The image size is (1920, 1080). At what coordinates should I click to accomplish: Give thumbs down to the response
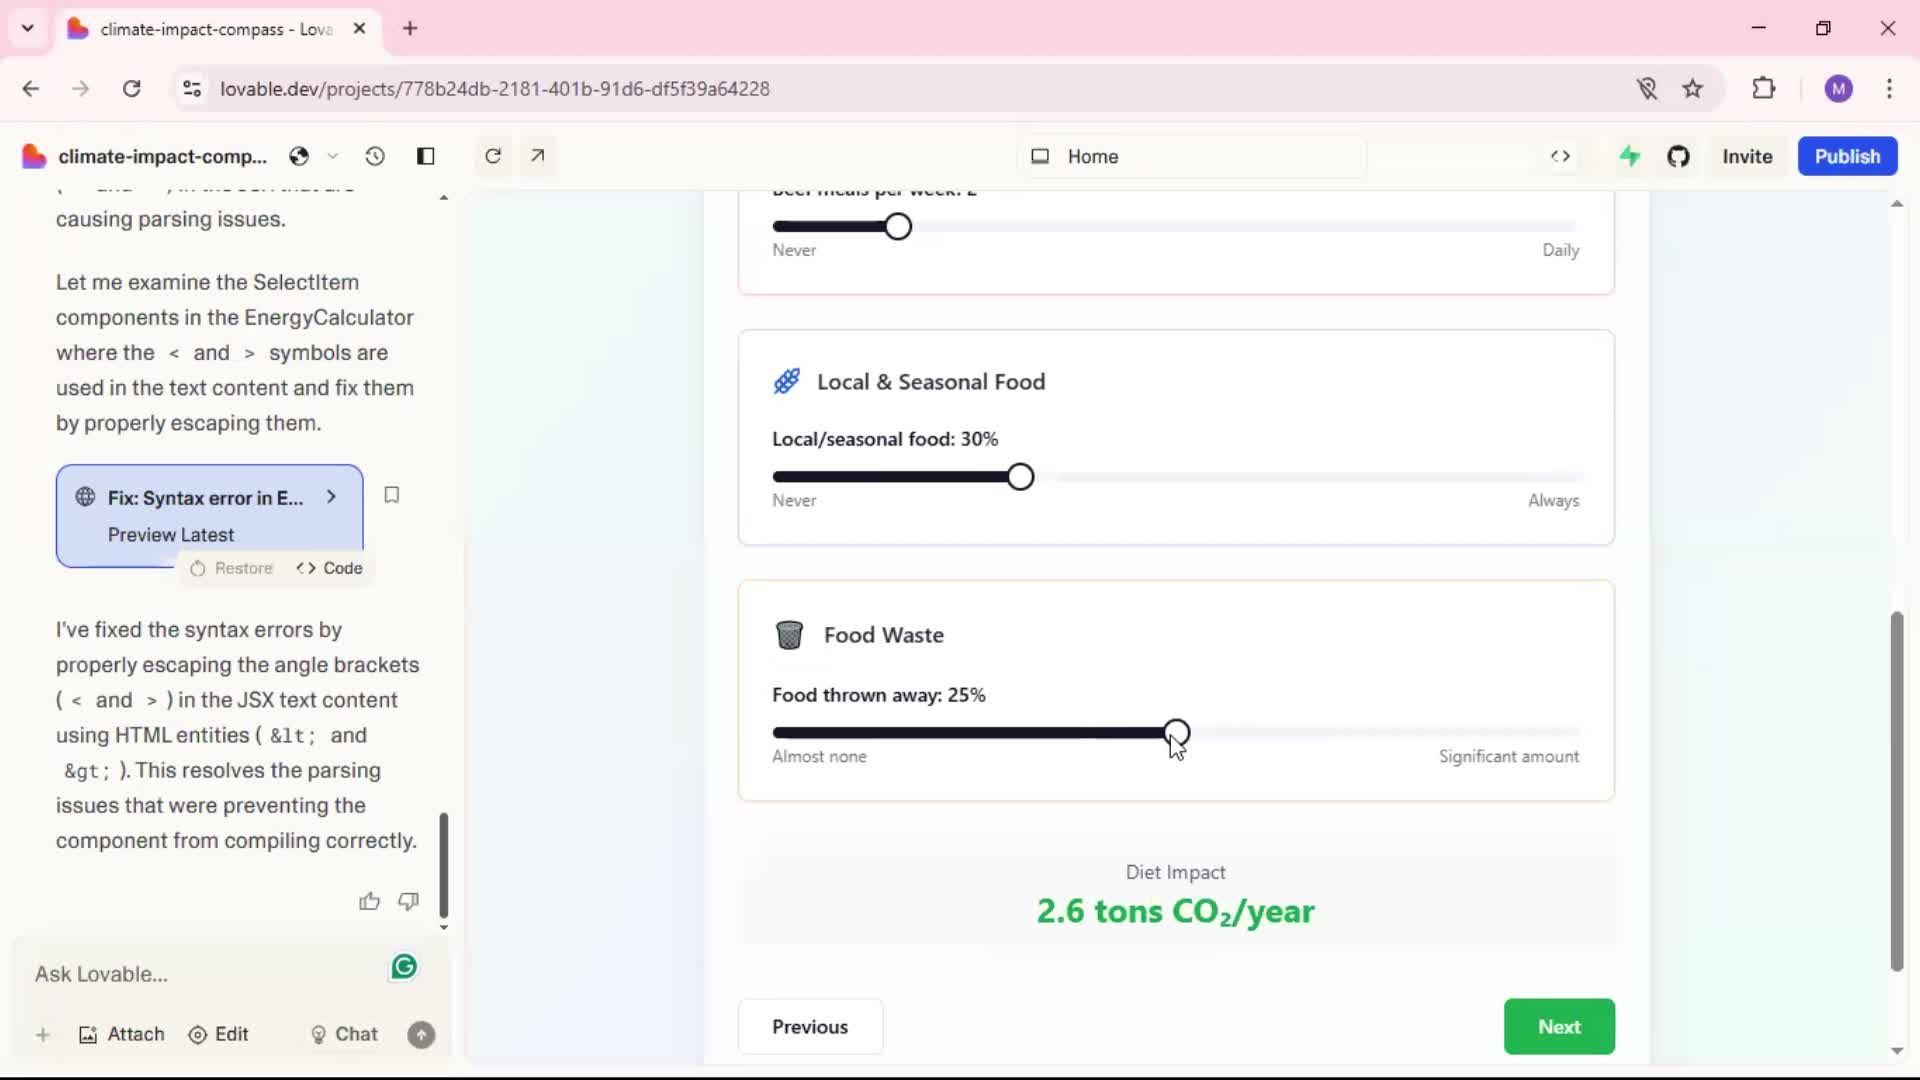(408, 901)
